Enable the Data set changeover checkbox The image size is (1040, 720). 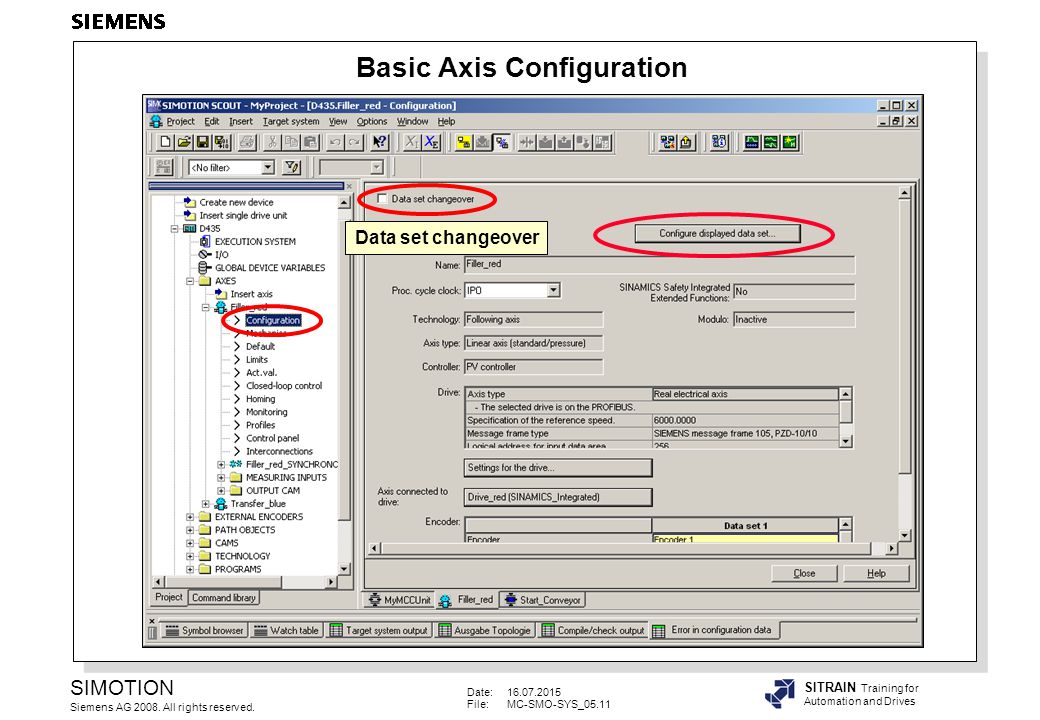(x=382, y=198)
